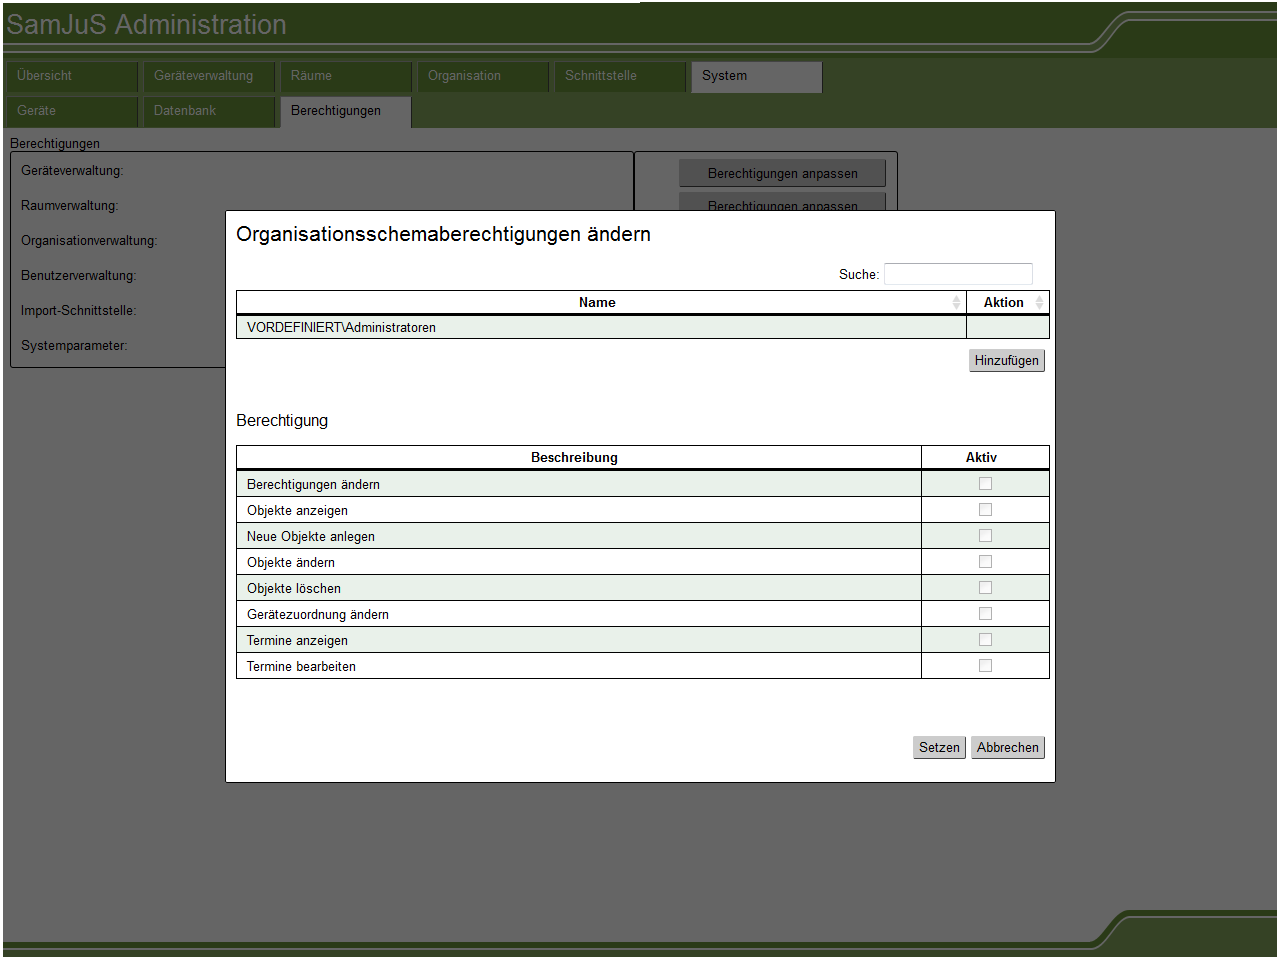This screenshot has height=960, width=1280.
Task: Select the Objekte anzeigen description cell
Action: coord(579,510)
